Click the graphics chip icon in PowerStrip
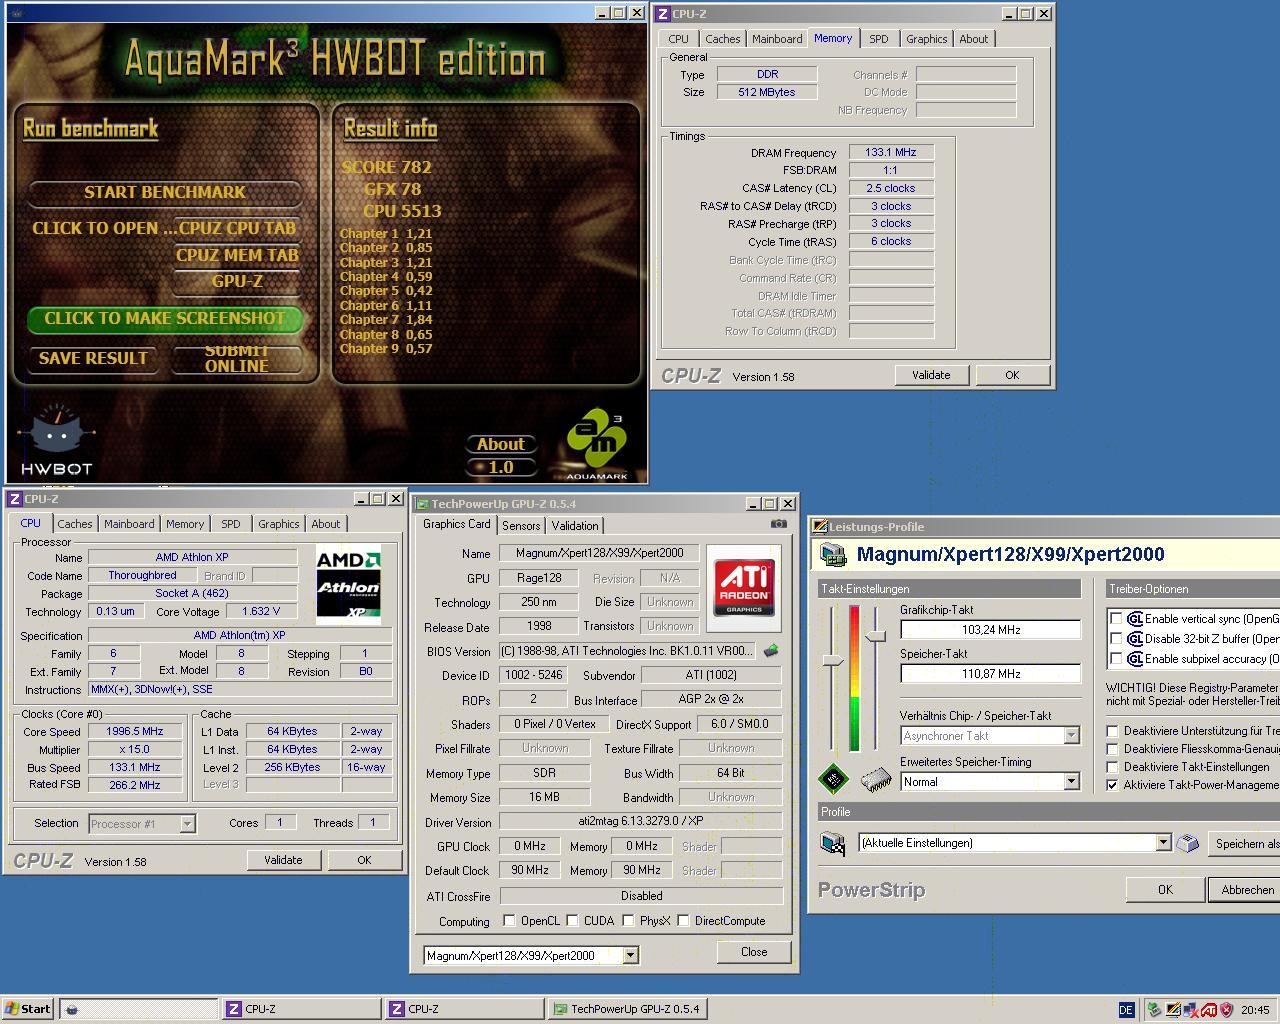Viewport: 1280px width, 1024px height. pyautogui.click(x=834, y=778)
